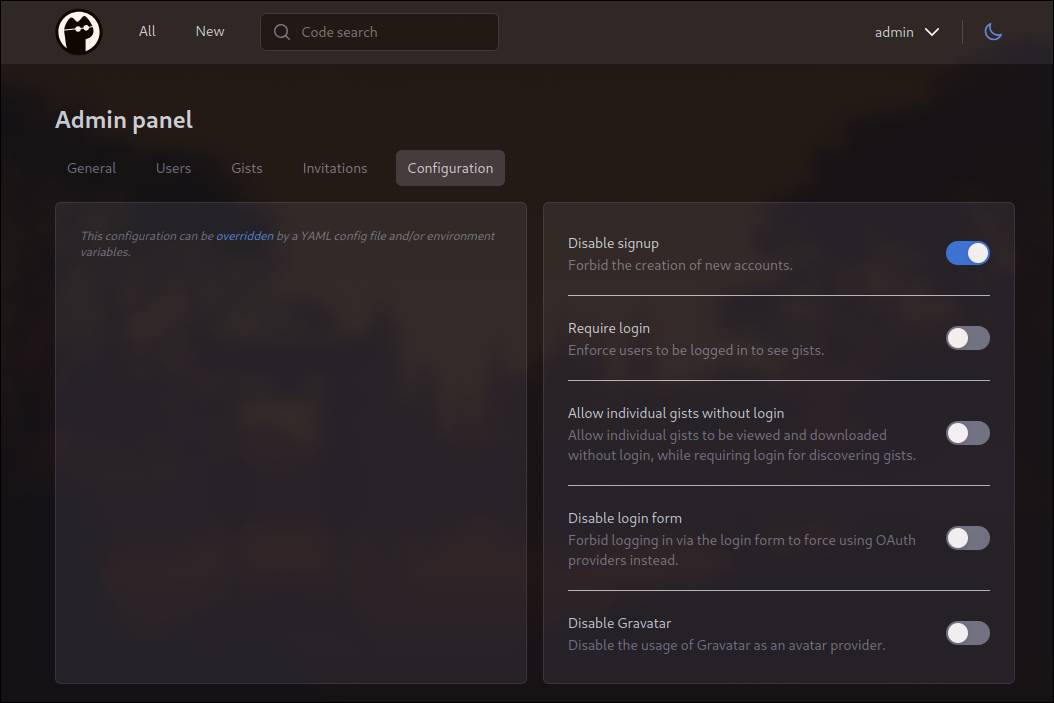
Task: Enable the Disable login form switch
Action: [x=967, y=538]
